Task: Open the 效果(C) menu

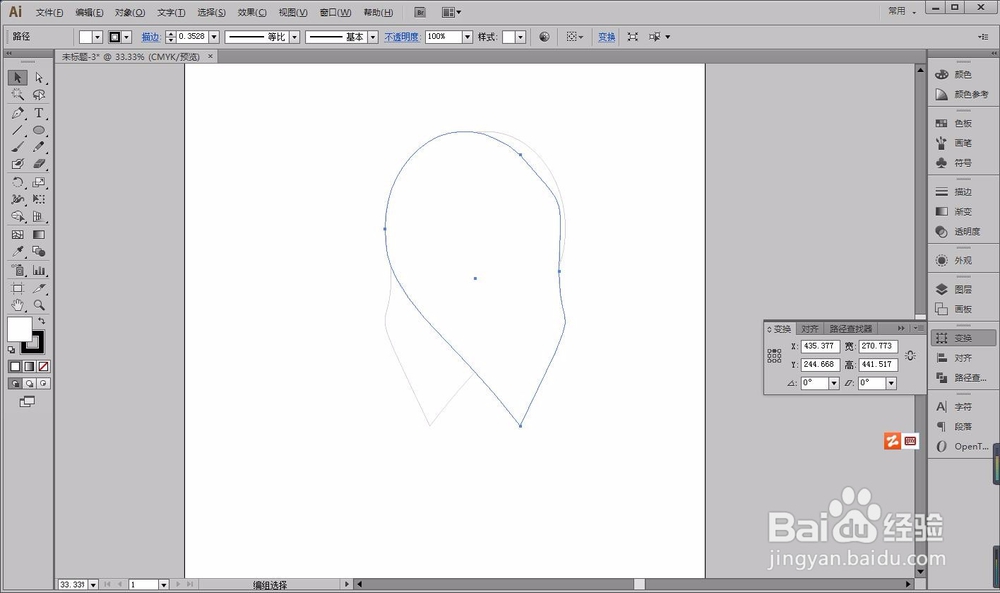Action: [x=252, y=13]
